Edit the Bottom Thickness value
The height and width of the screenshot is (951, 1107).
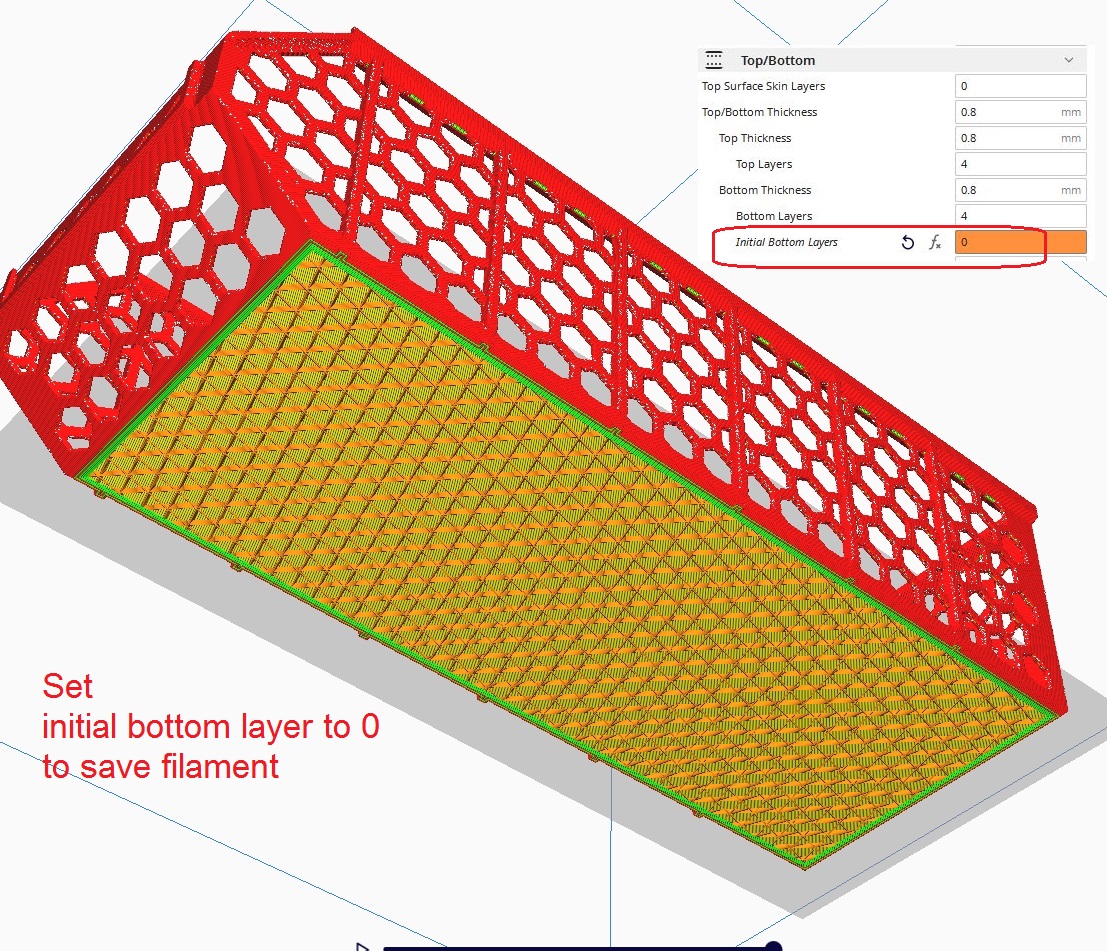click(x=1020, y=191)
